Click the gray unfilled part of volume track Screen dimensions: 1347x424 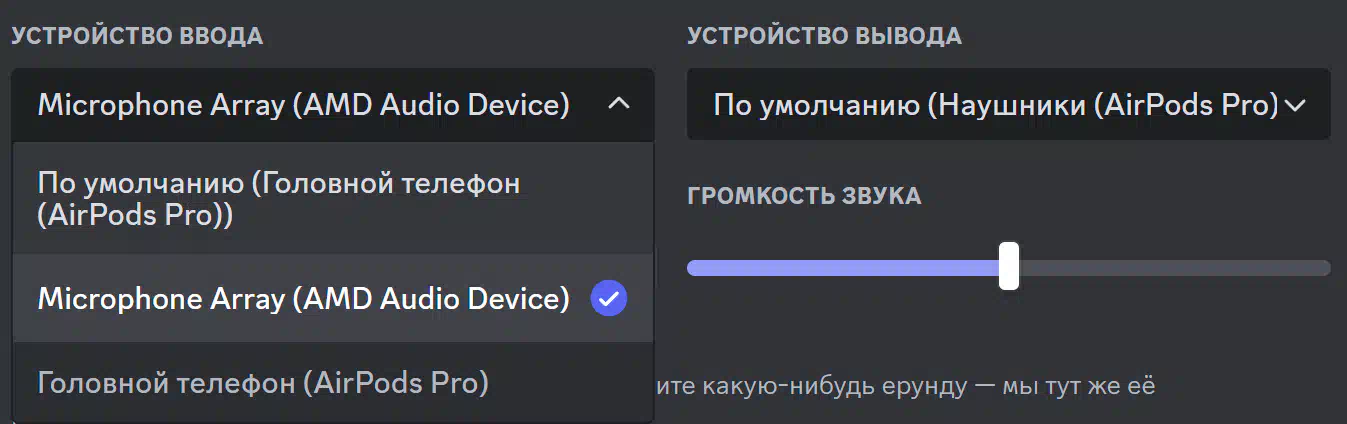[1174, 267]
